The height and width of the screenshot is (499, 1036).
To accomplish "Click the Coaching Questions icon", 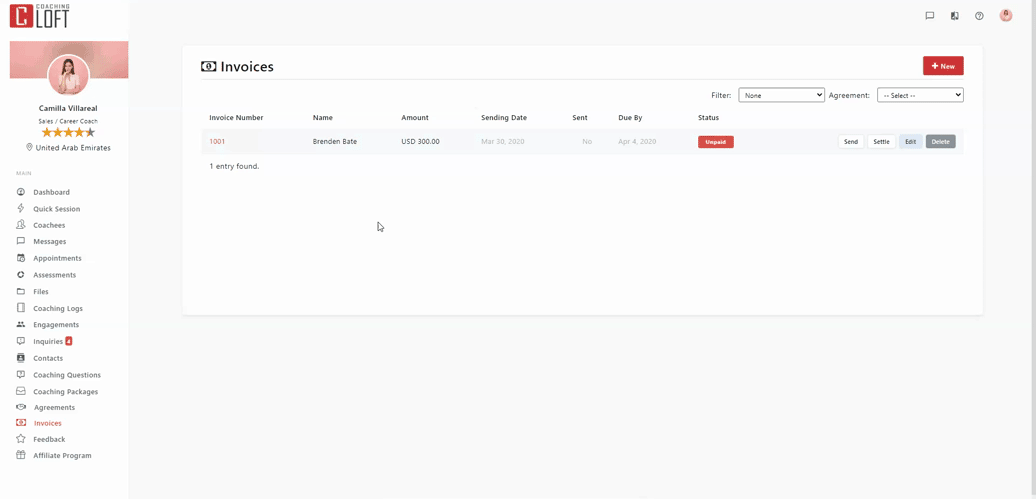I will coord(20,374).
